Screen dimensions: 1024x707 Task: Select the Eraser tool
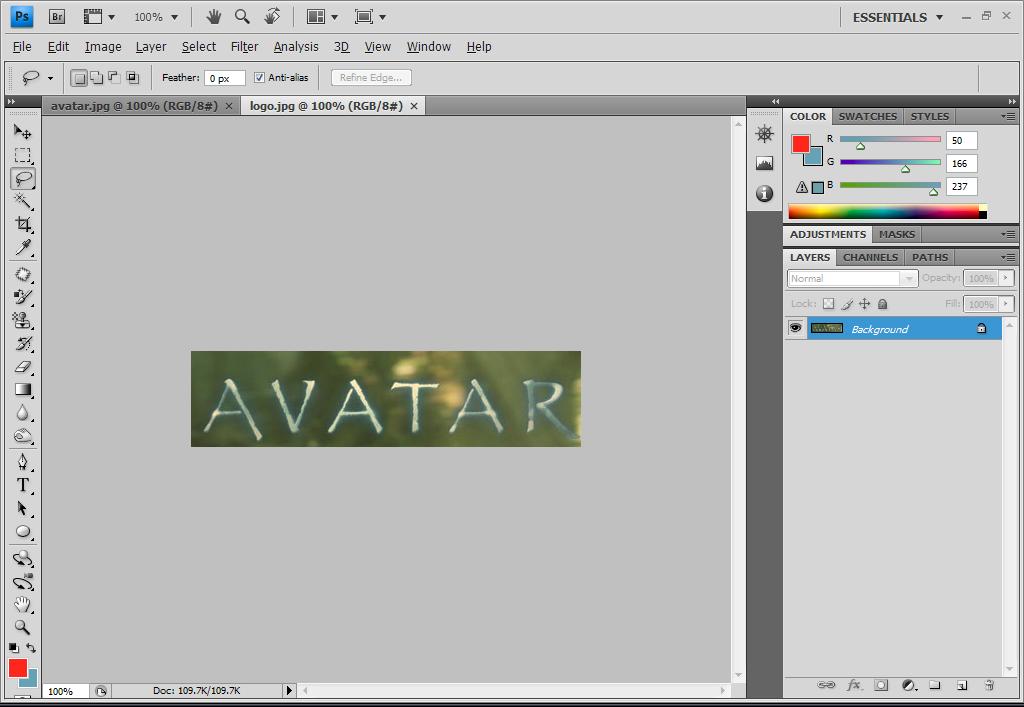pyautogui.click(x=22, y=367)
